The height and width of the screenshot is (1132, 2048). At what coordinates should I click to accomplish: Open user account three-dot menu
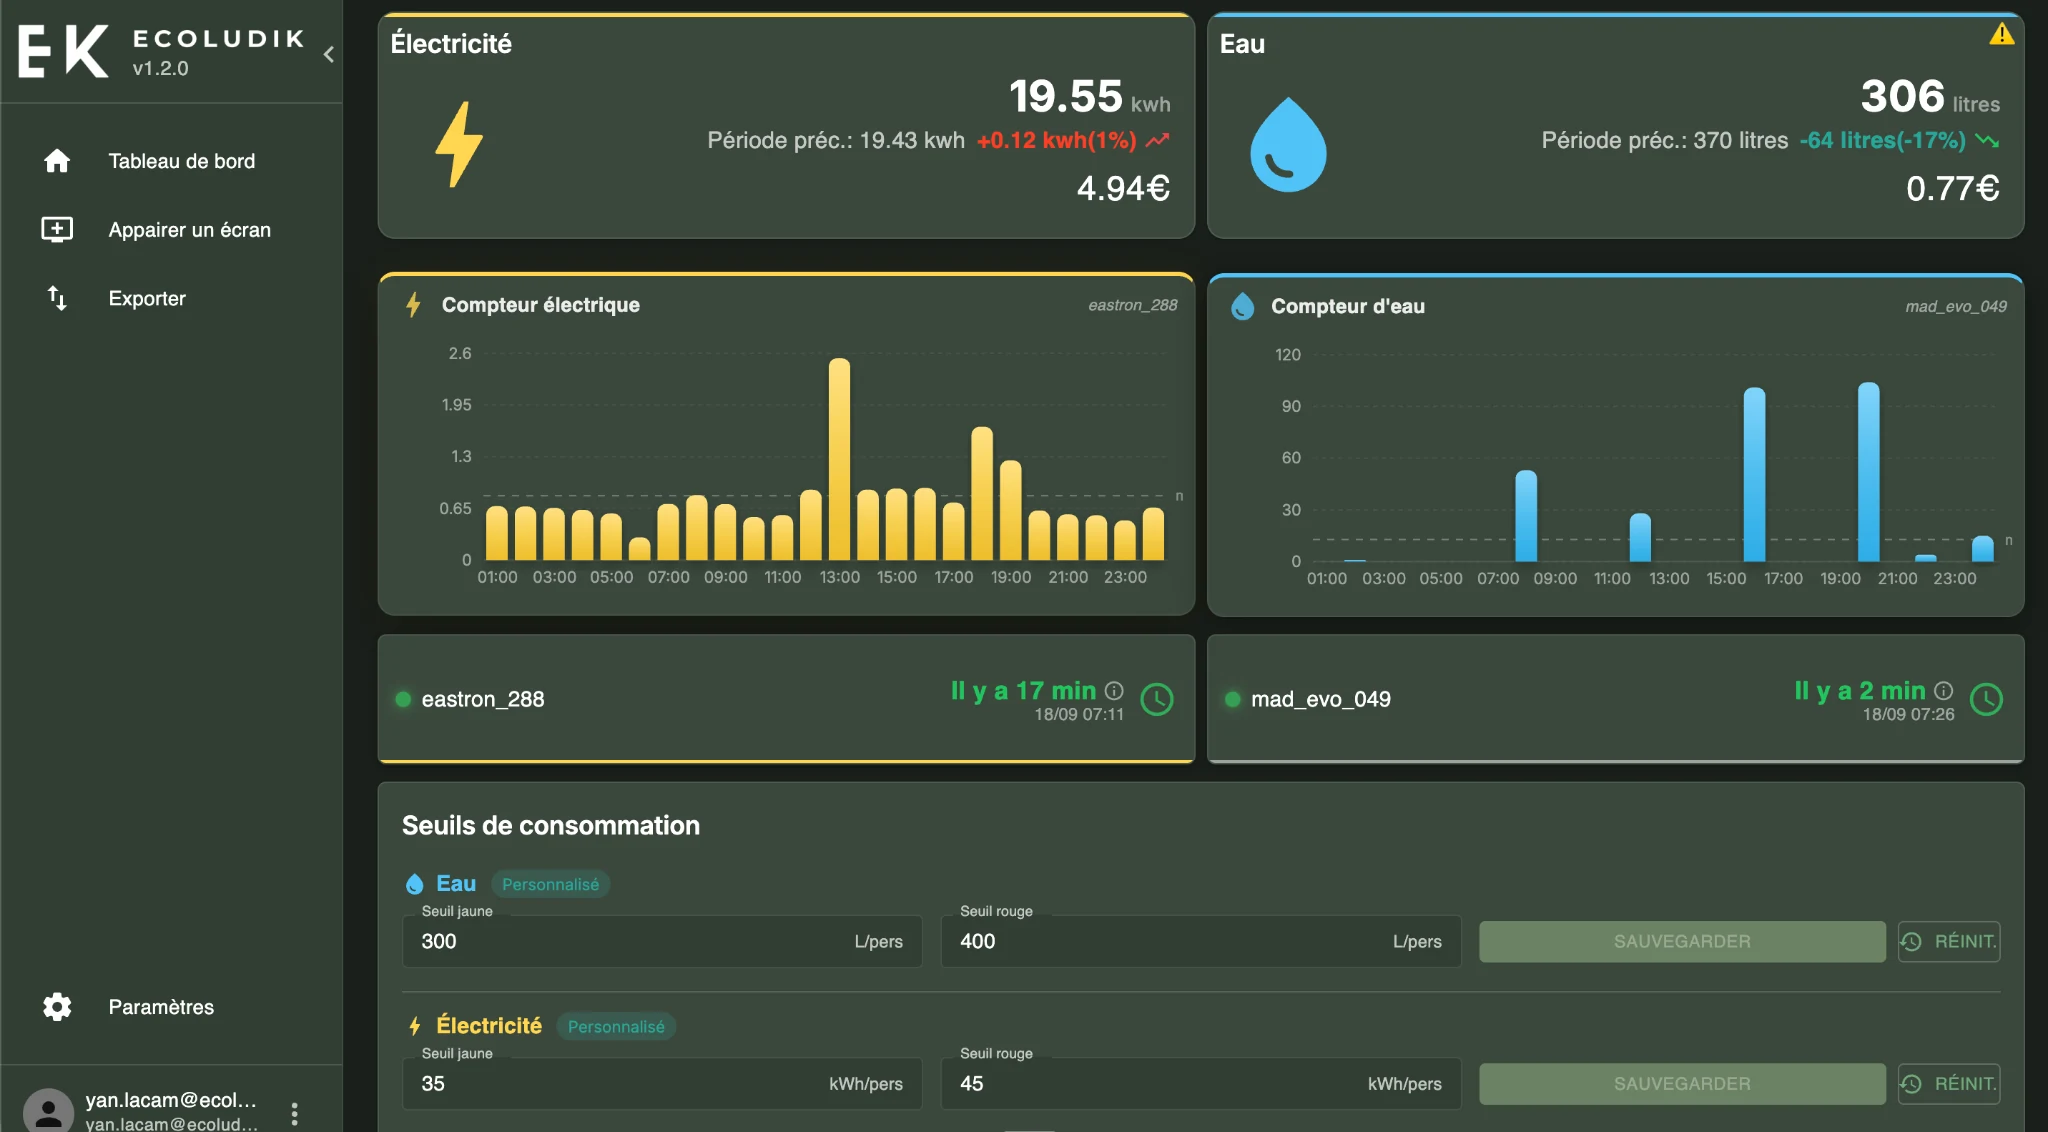(294, 1114)
